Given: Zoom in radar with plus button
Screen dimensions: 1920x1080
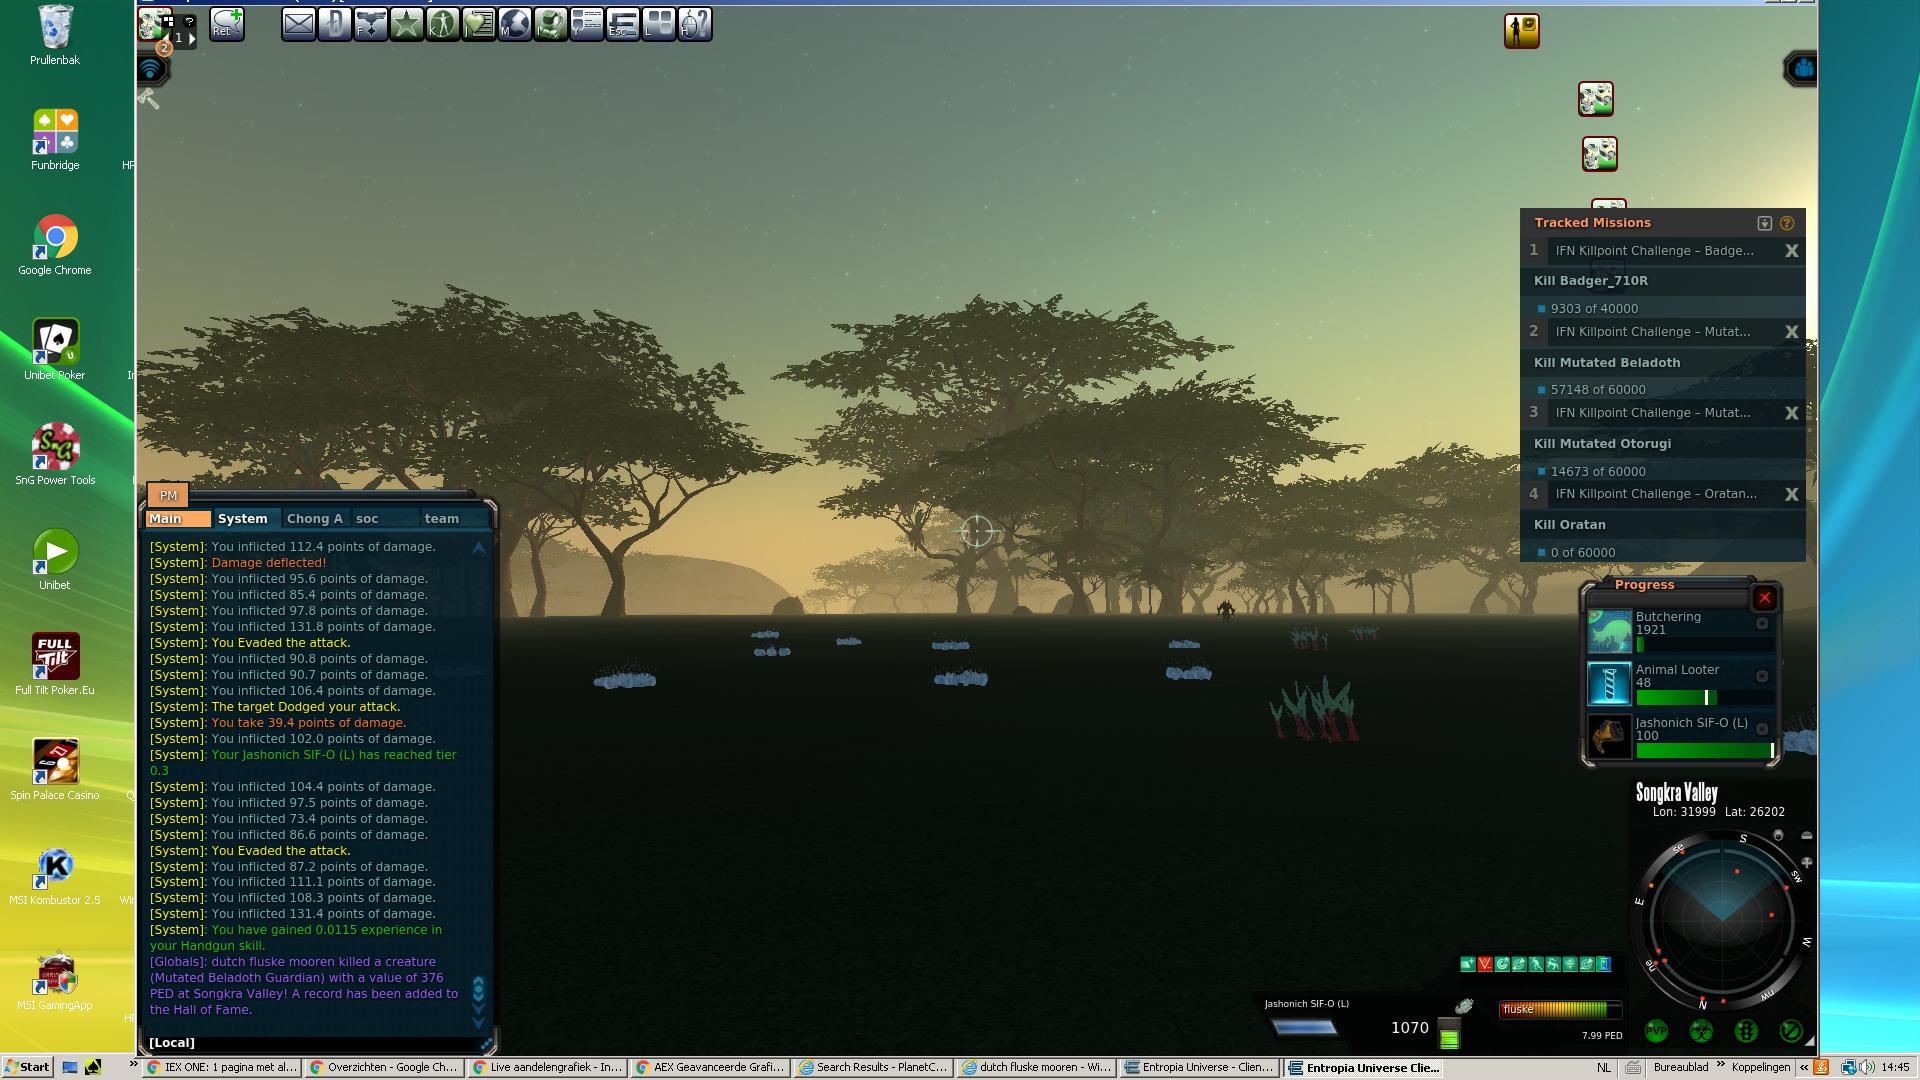Looking at the screenshot, I should pyautogui.click(x=1806, y=862).
